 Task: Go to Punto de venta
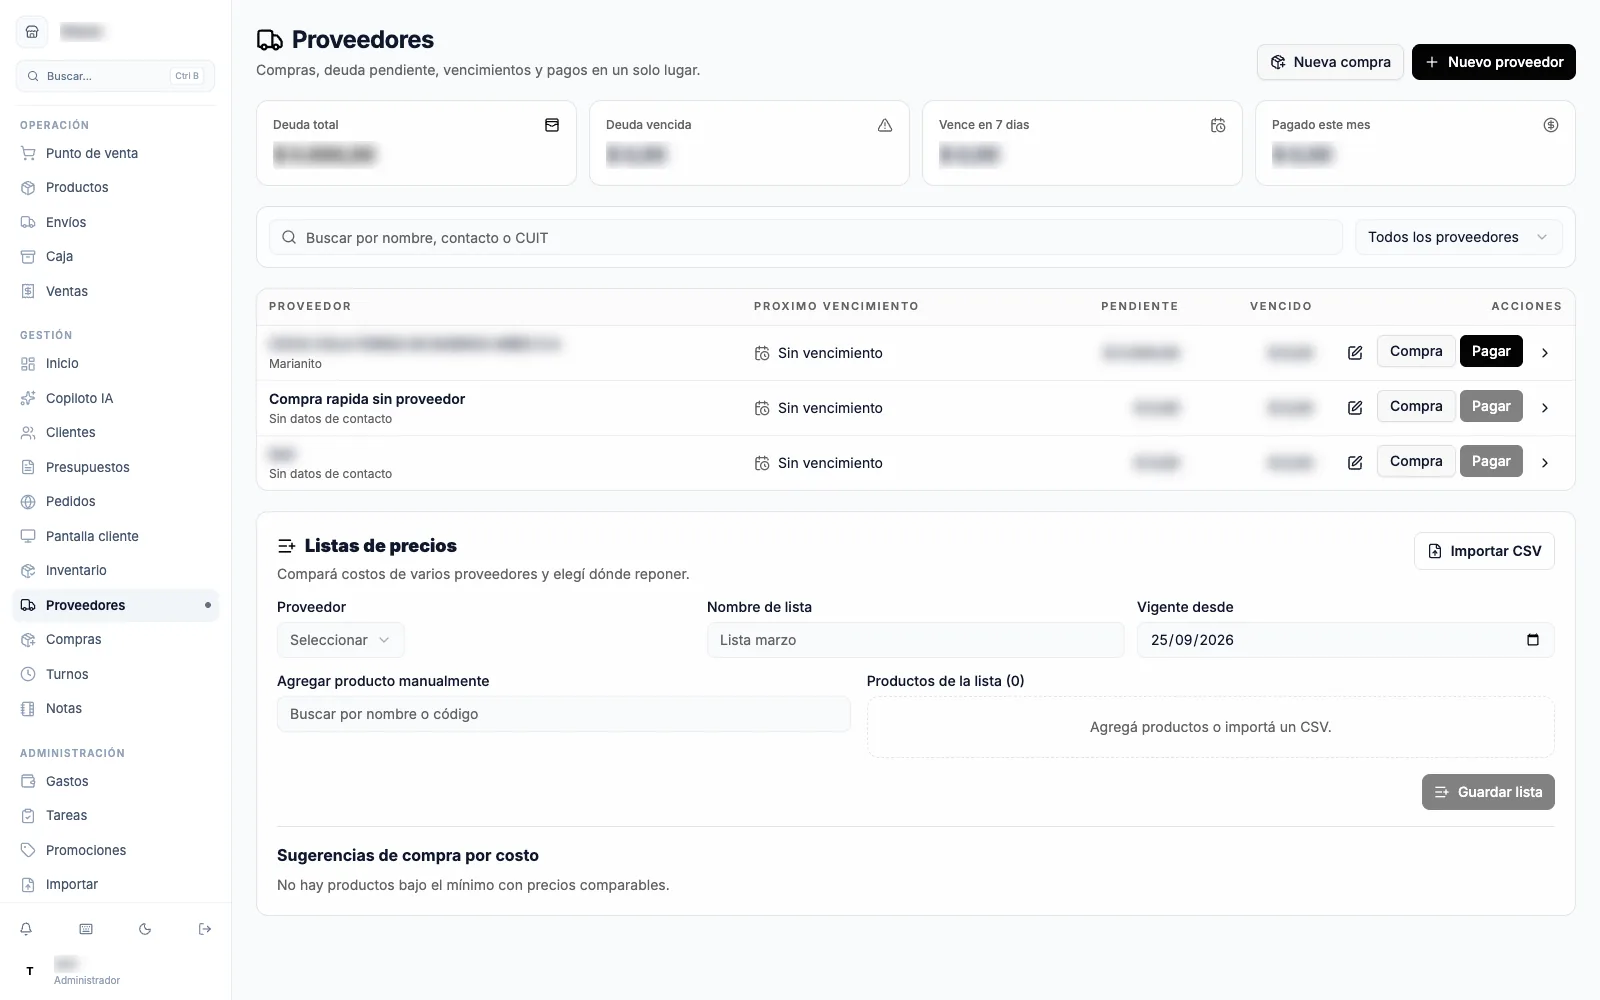coord(116,153)
